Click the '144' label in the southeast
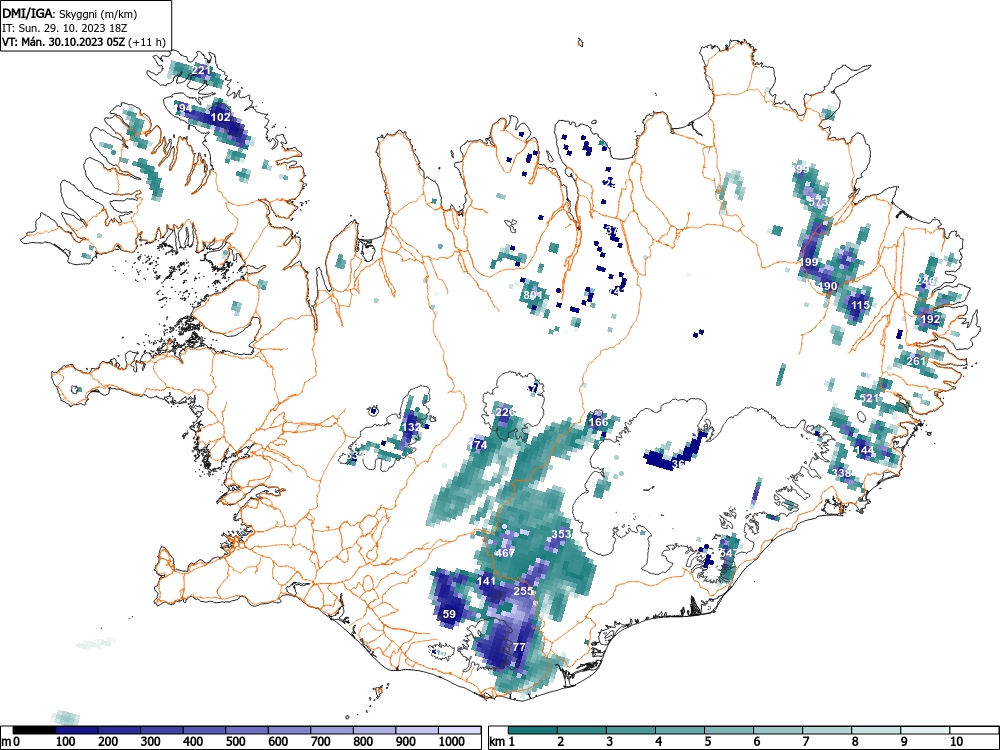1000x750 pixels. coord(864,450)
